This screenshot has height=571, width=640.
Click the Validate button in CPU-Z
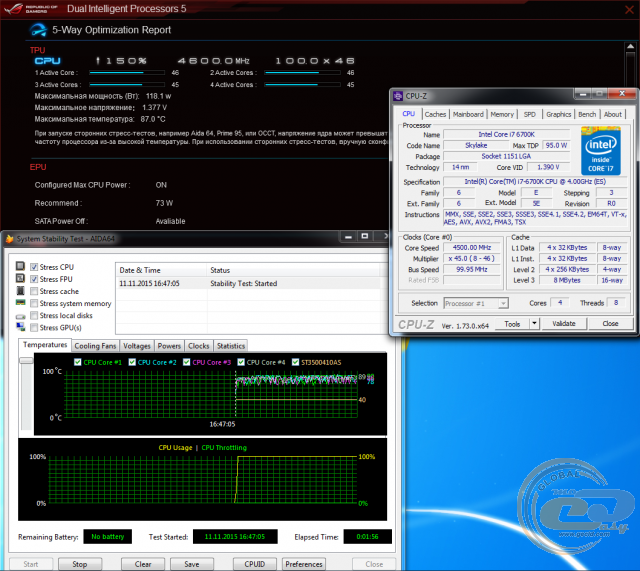click(564, 324)
